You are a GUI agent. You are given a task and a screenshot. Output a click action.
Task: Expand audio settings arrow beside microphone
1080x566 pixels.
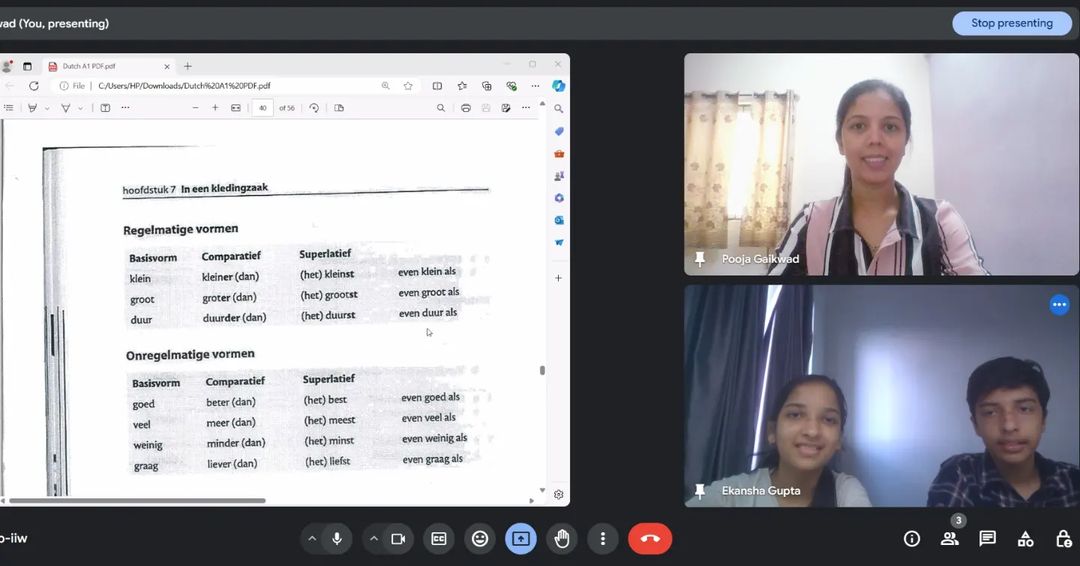(x=312, y=538)
